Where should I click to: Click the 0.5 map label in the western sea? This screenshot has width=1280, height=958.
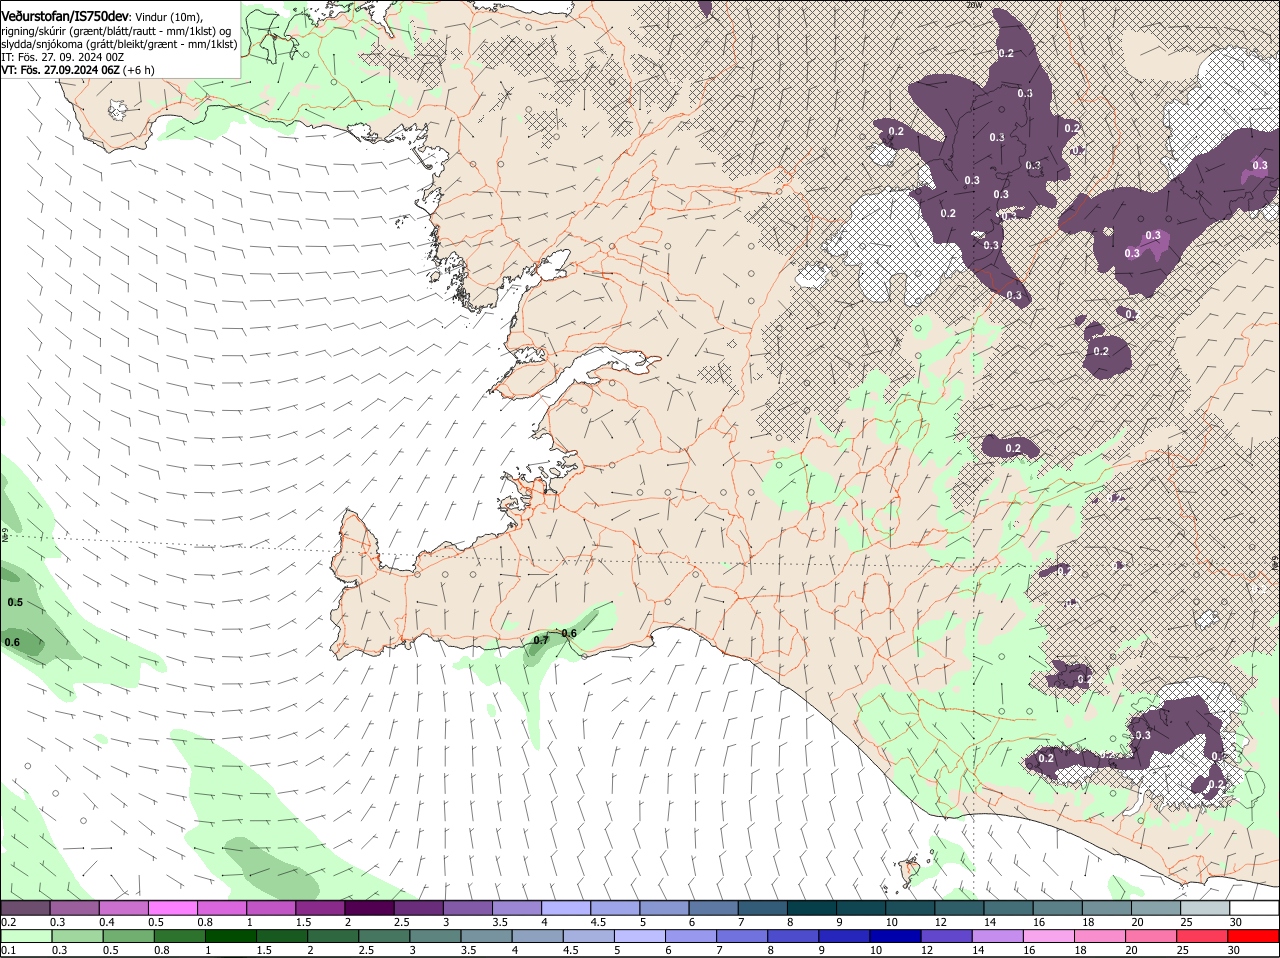point(15,602)
